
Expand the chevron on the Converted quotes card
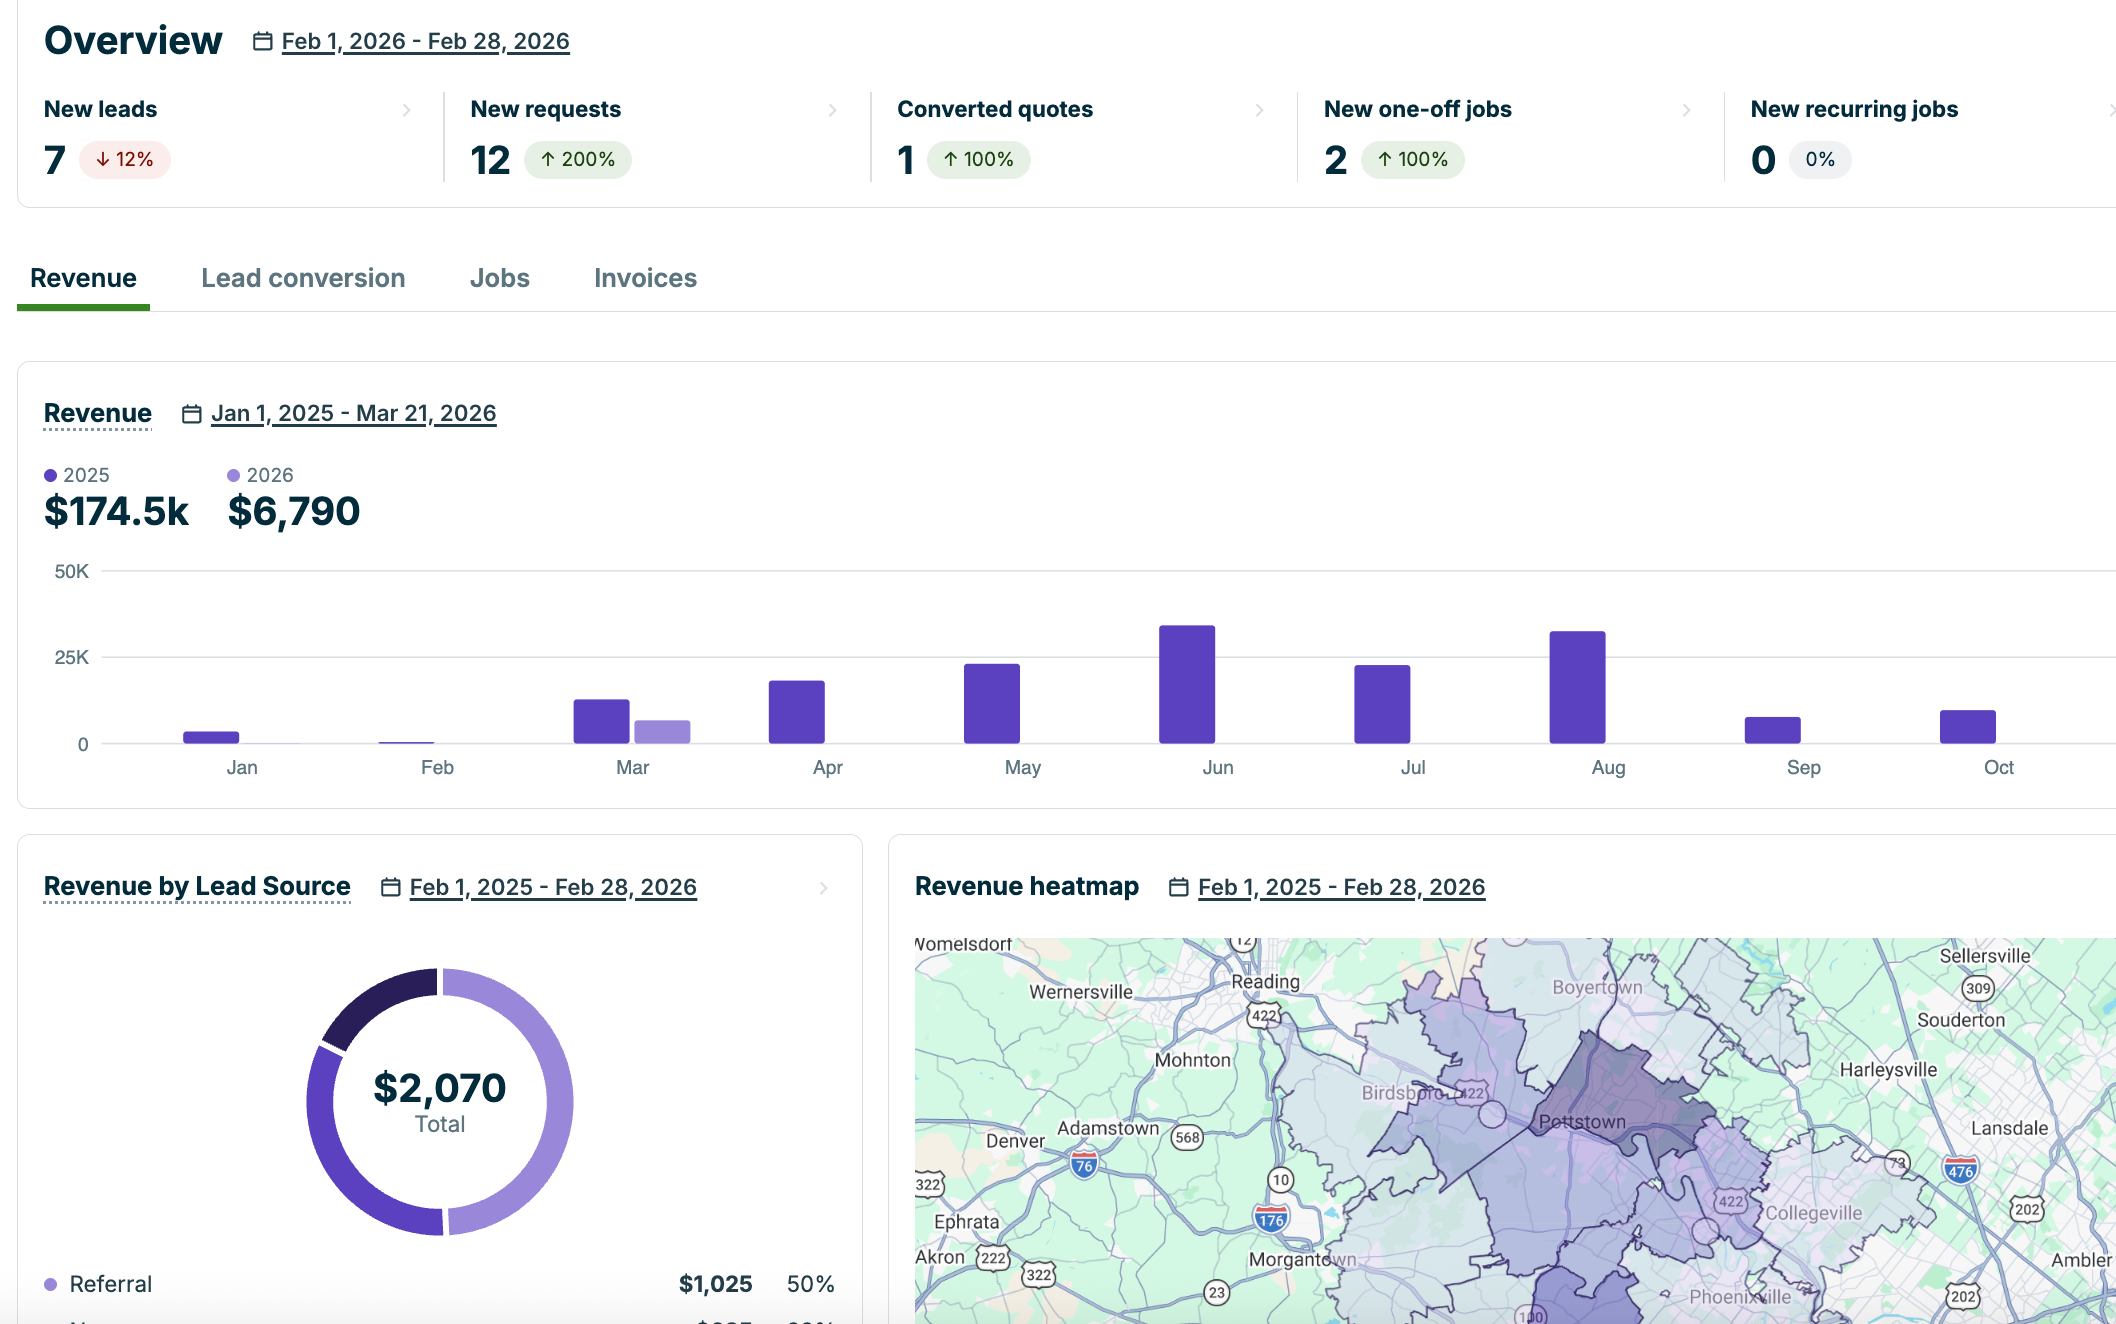1258,110
